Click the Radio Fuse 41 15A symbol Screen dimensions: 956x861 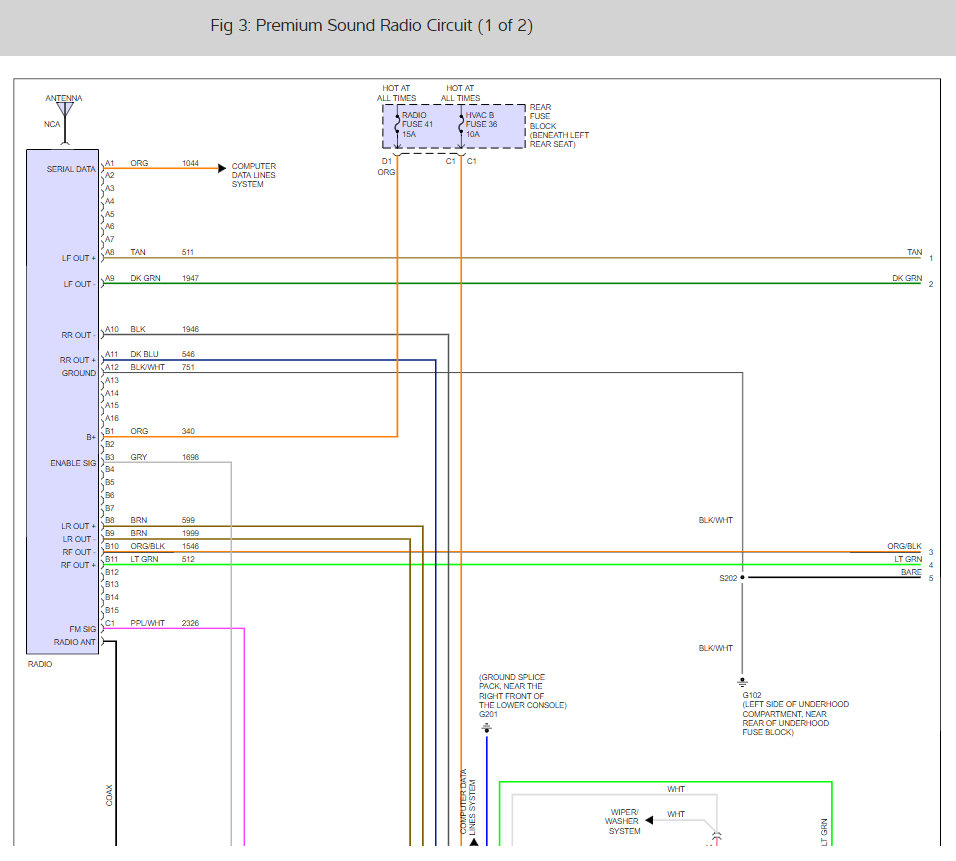click(x=398, y=126)
